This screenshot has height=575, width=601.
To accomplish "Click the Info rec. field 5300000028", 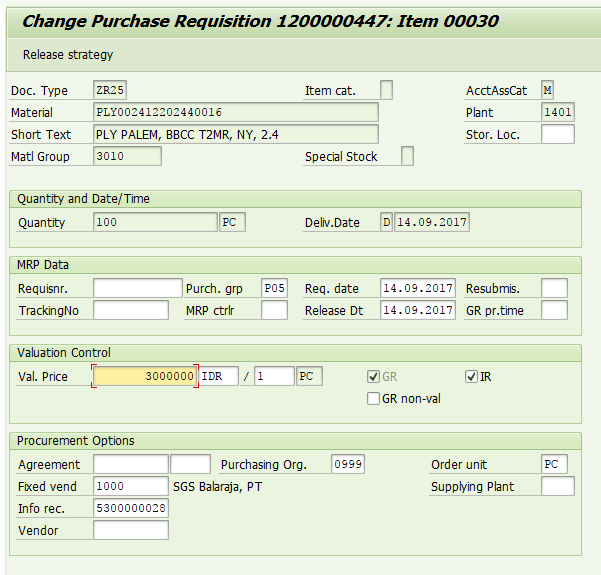I will point(131,508).
